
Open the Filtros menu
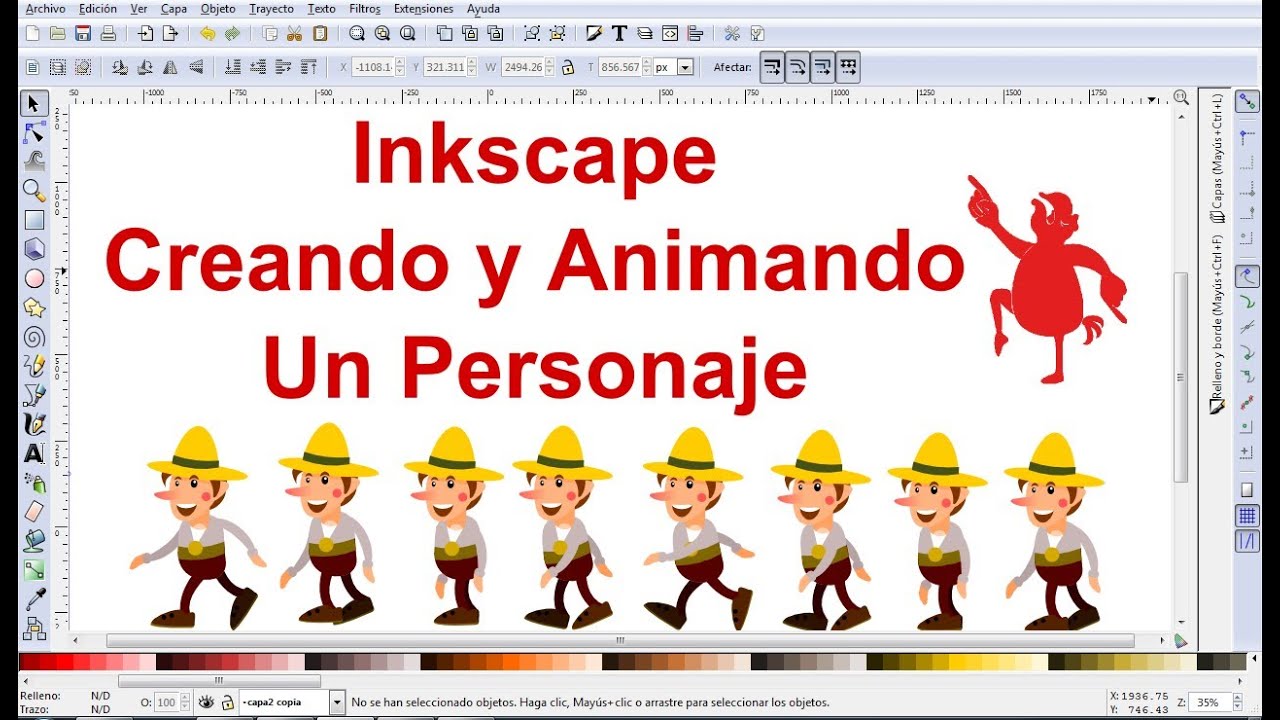click(x=365, y=9)
